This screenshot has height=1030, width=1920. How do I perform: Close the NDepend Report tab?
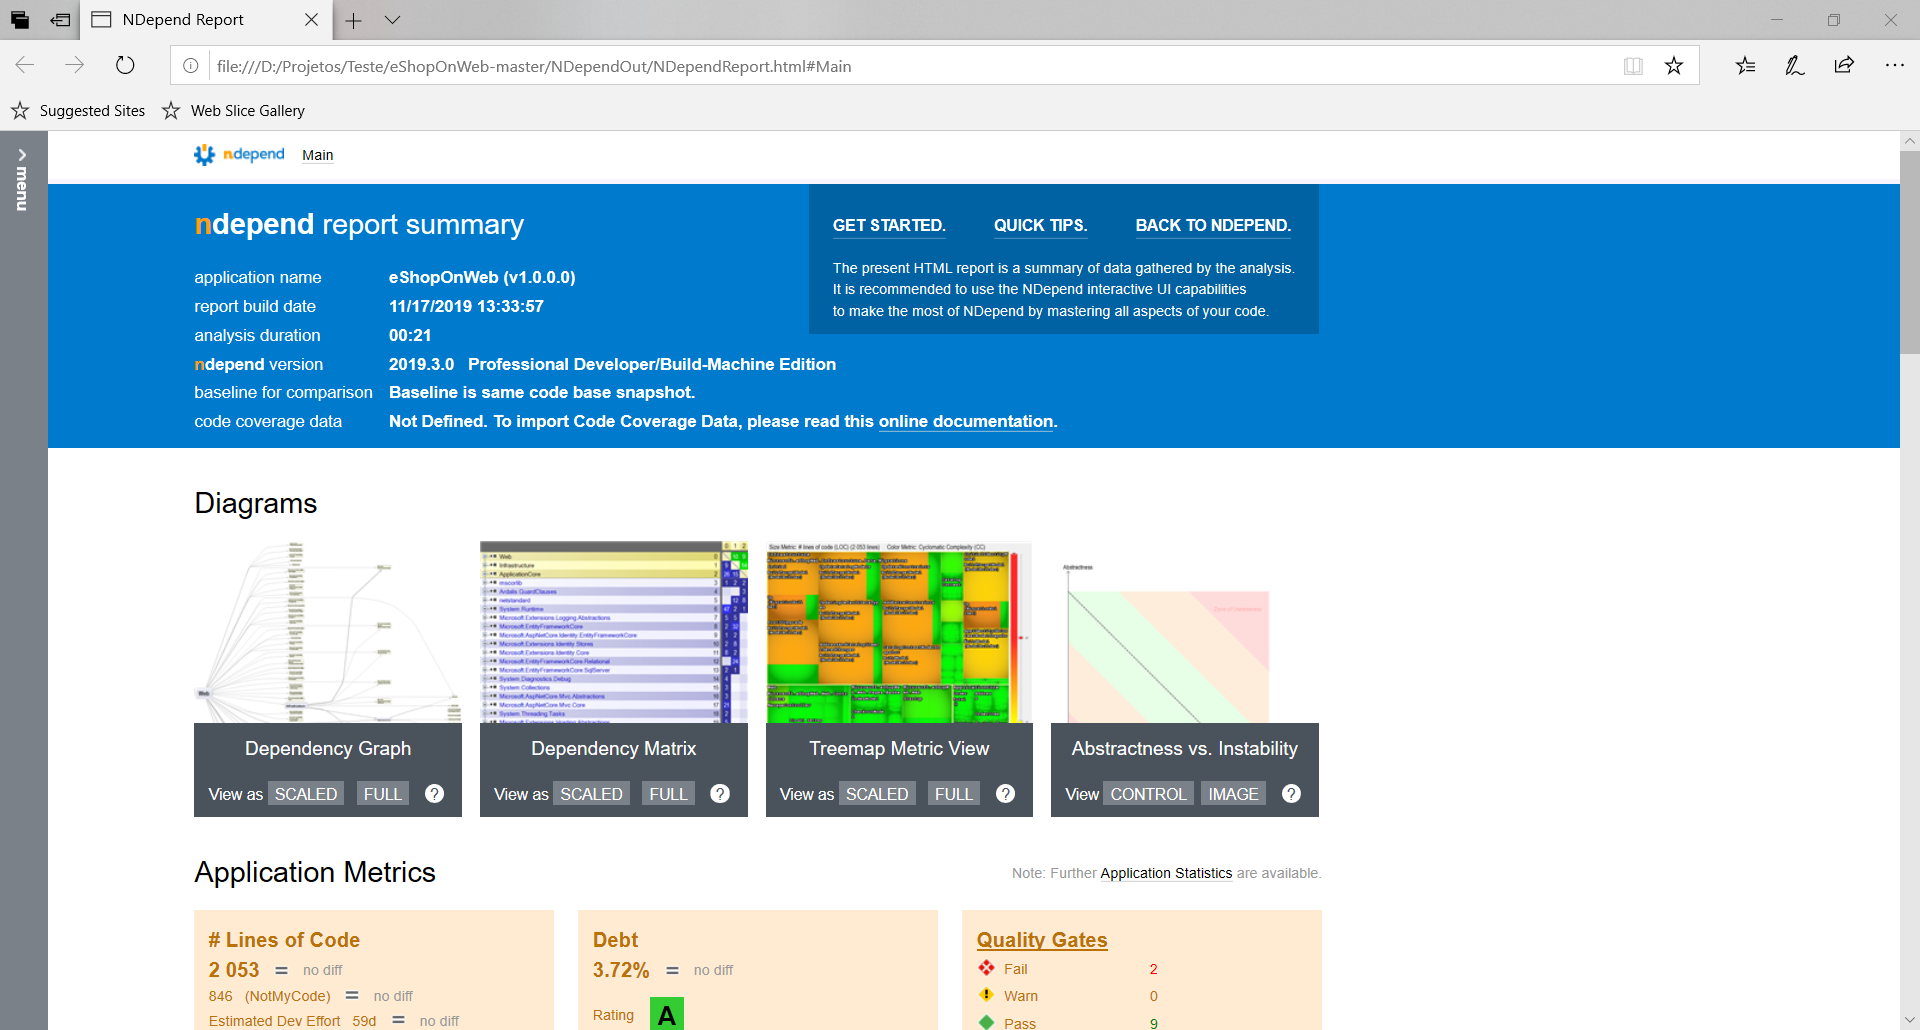tap(311, 20)
